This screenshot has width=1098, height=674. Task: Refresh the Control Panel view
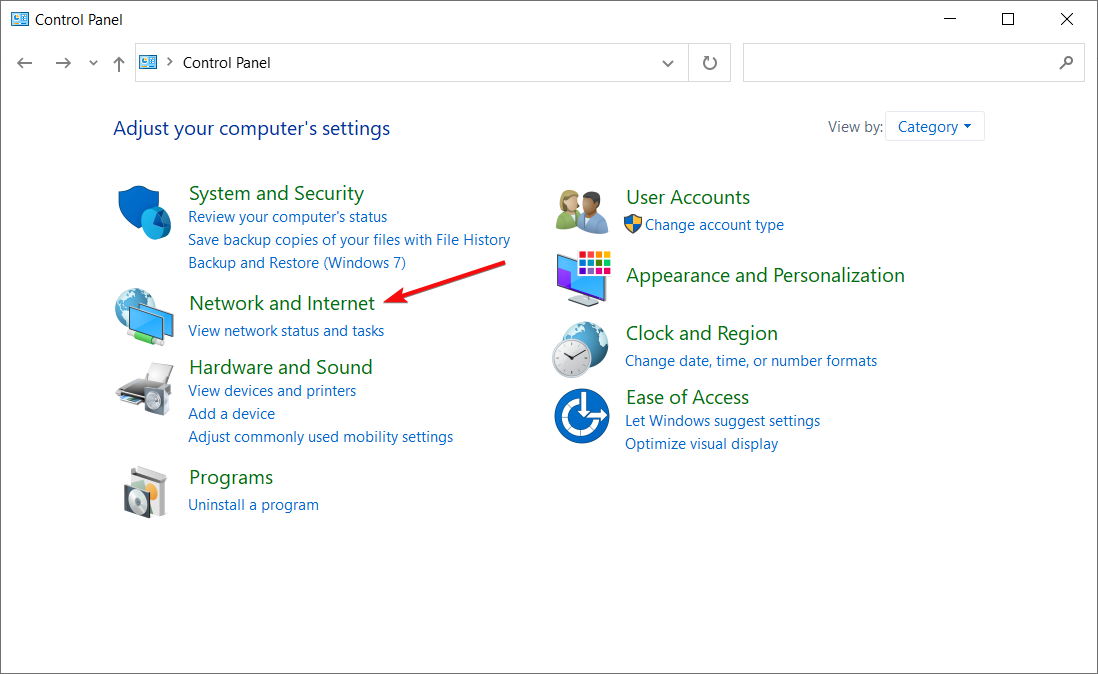coord(710,63)
